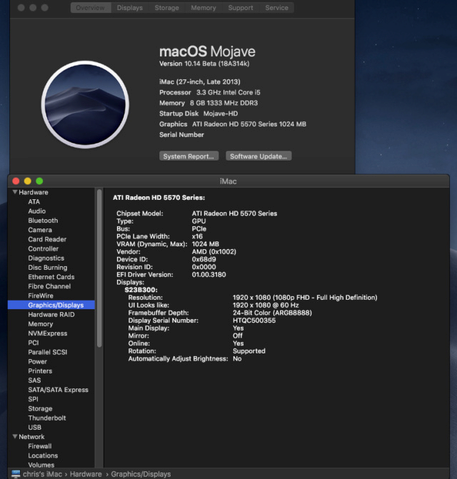Select the Overview tab

(90, 8)
